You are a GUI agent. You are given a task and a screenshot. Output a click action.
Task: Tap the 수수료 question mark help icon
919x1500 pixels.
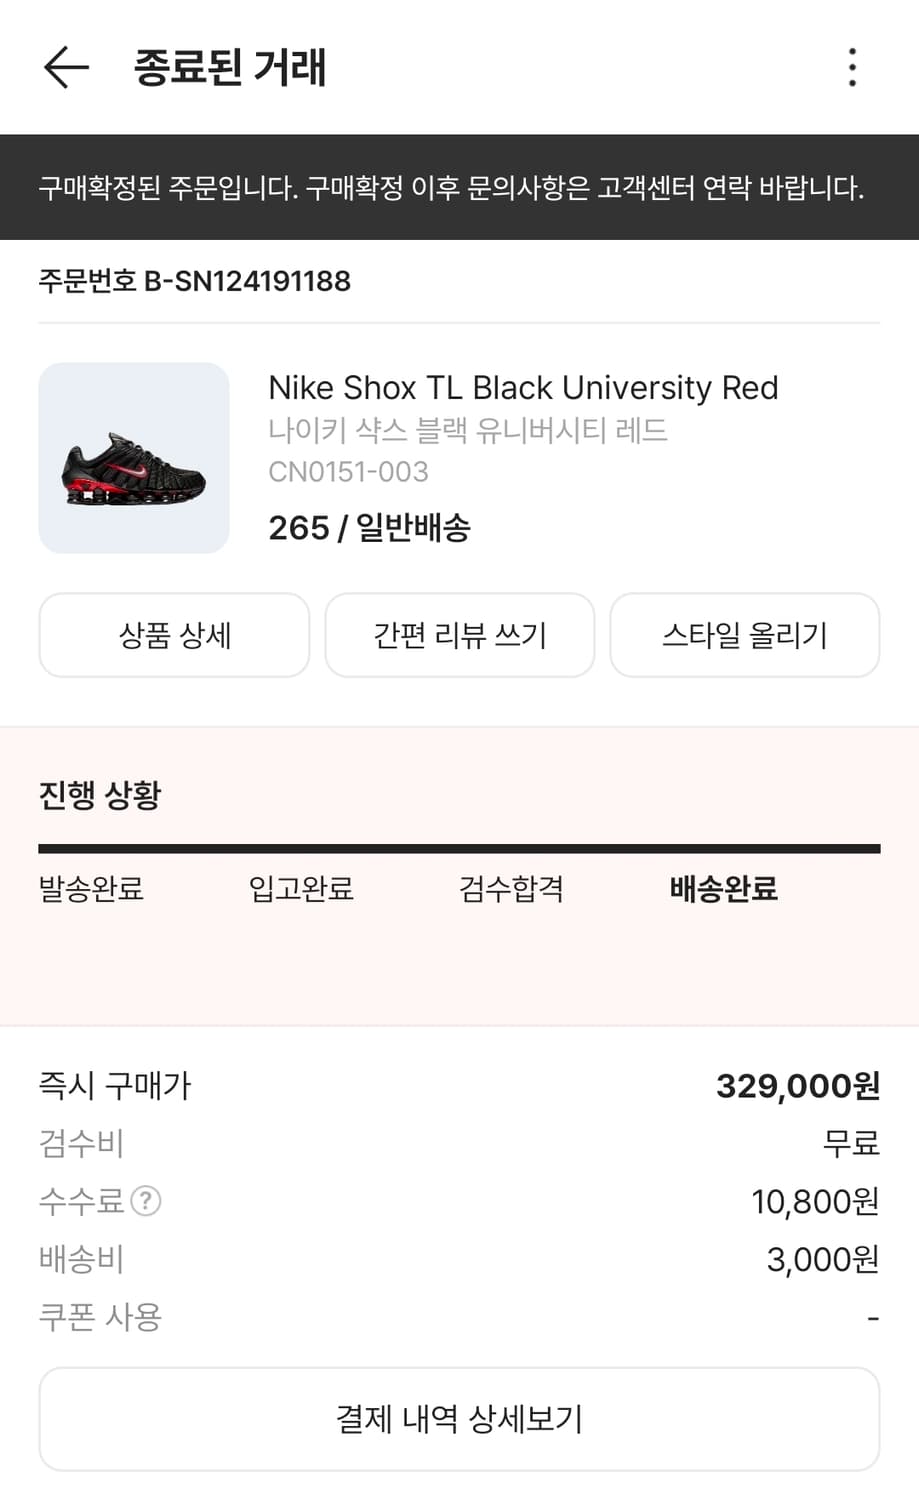146,1200
